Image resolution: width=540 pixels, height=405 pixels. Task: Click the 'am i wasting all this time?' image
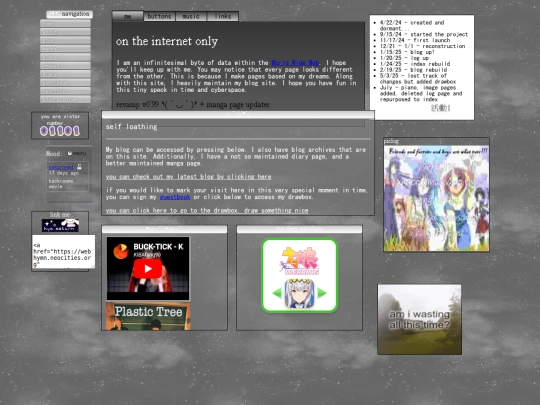point(419,319)
